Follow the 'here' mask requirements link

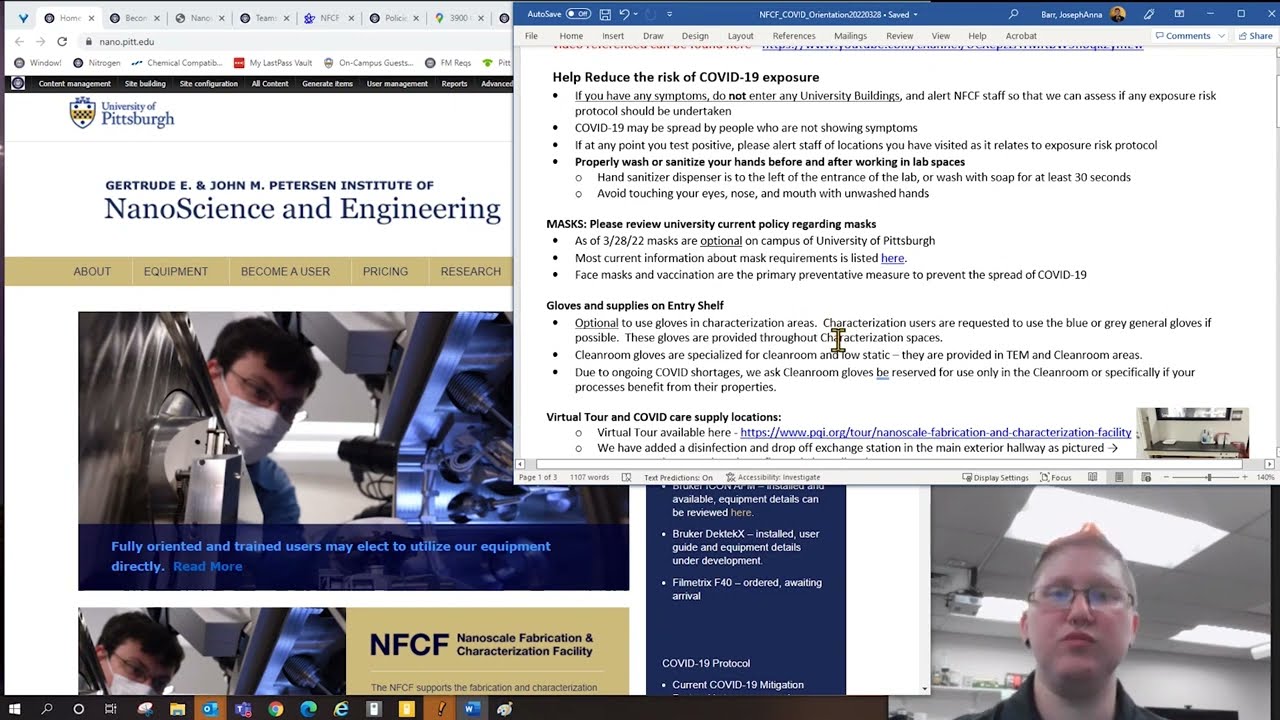(892, 258)
